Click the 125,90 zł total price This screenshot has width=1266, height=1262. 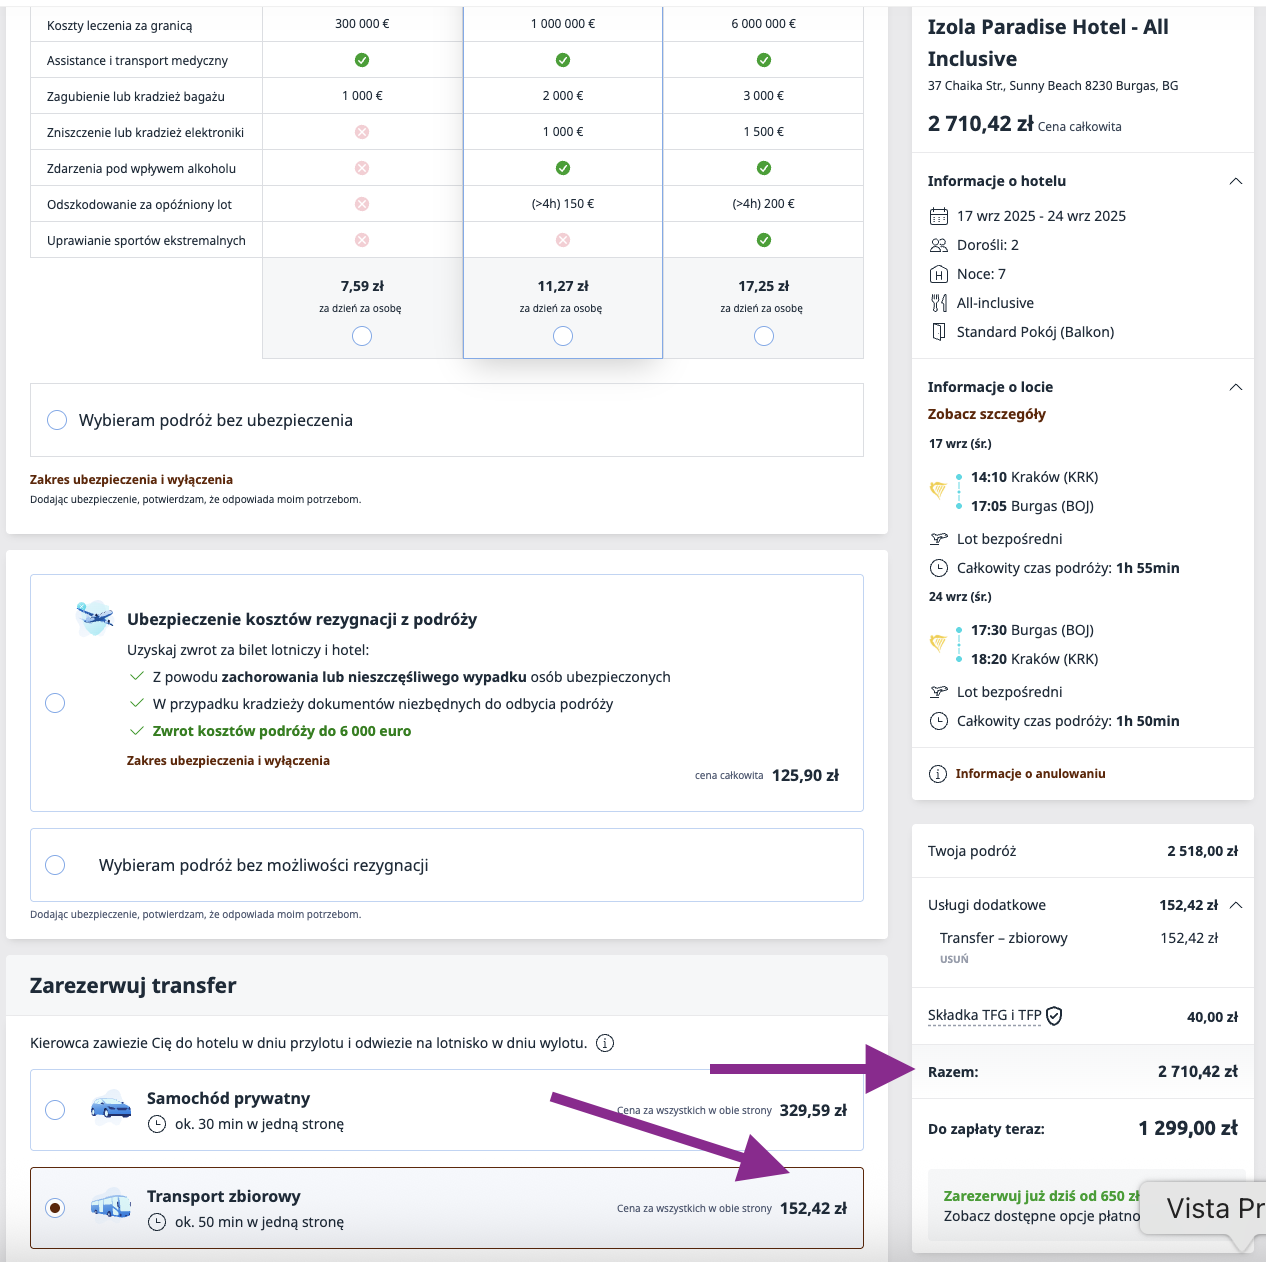click(805, 775)
